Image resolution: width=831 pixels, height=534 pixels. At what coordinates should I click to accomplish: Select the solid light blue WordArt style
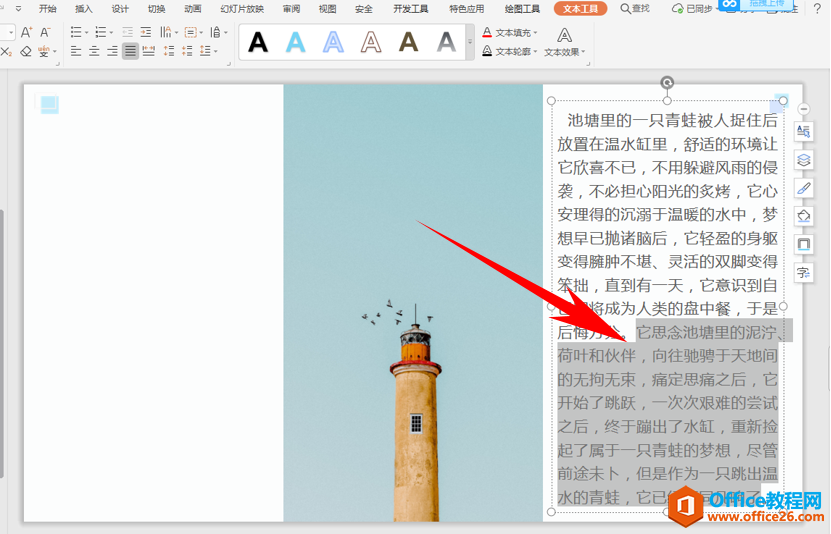tap(296, 41)
